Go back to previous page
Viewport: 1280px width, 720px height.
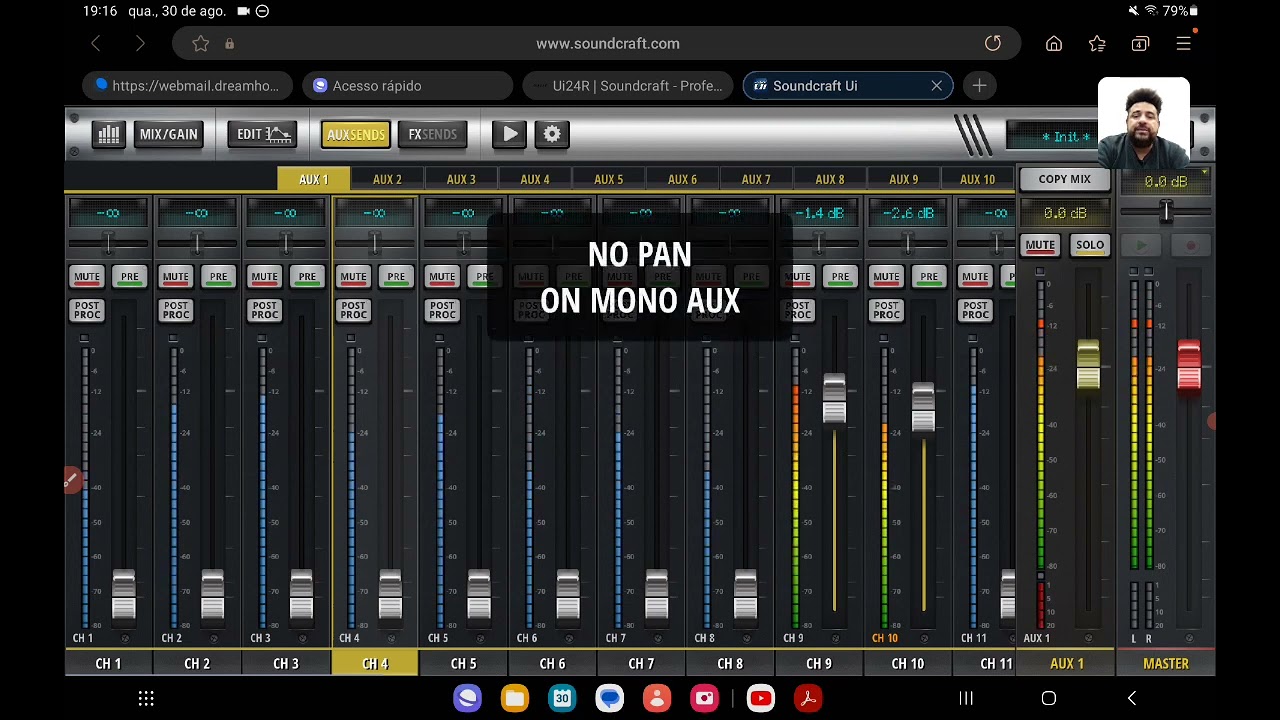(x=96, y=44)
